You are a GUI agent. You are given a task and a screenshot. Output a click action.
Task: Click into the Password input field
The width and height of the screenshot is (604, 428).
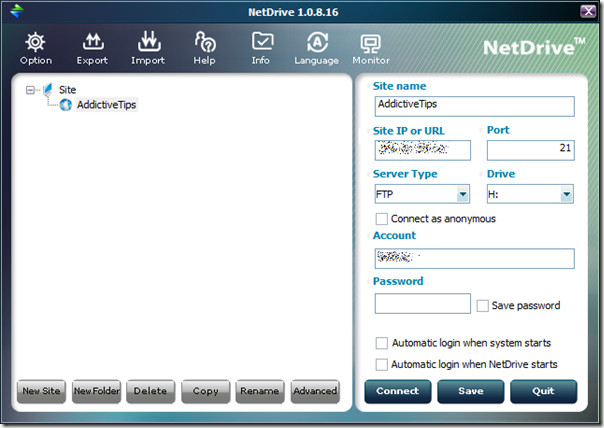423,304
